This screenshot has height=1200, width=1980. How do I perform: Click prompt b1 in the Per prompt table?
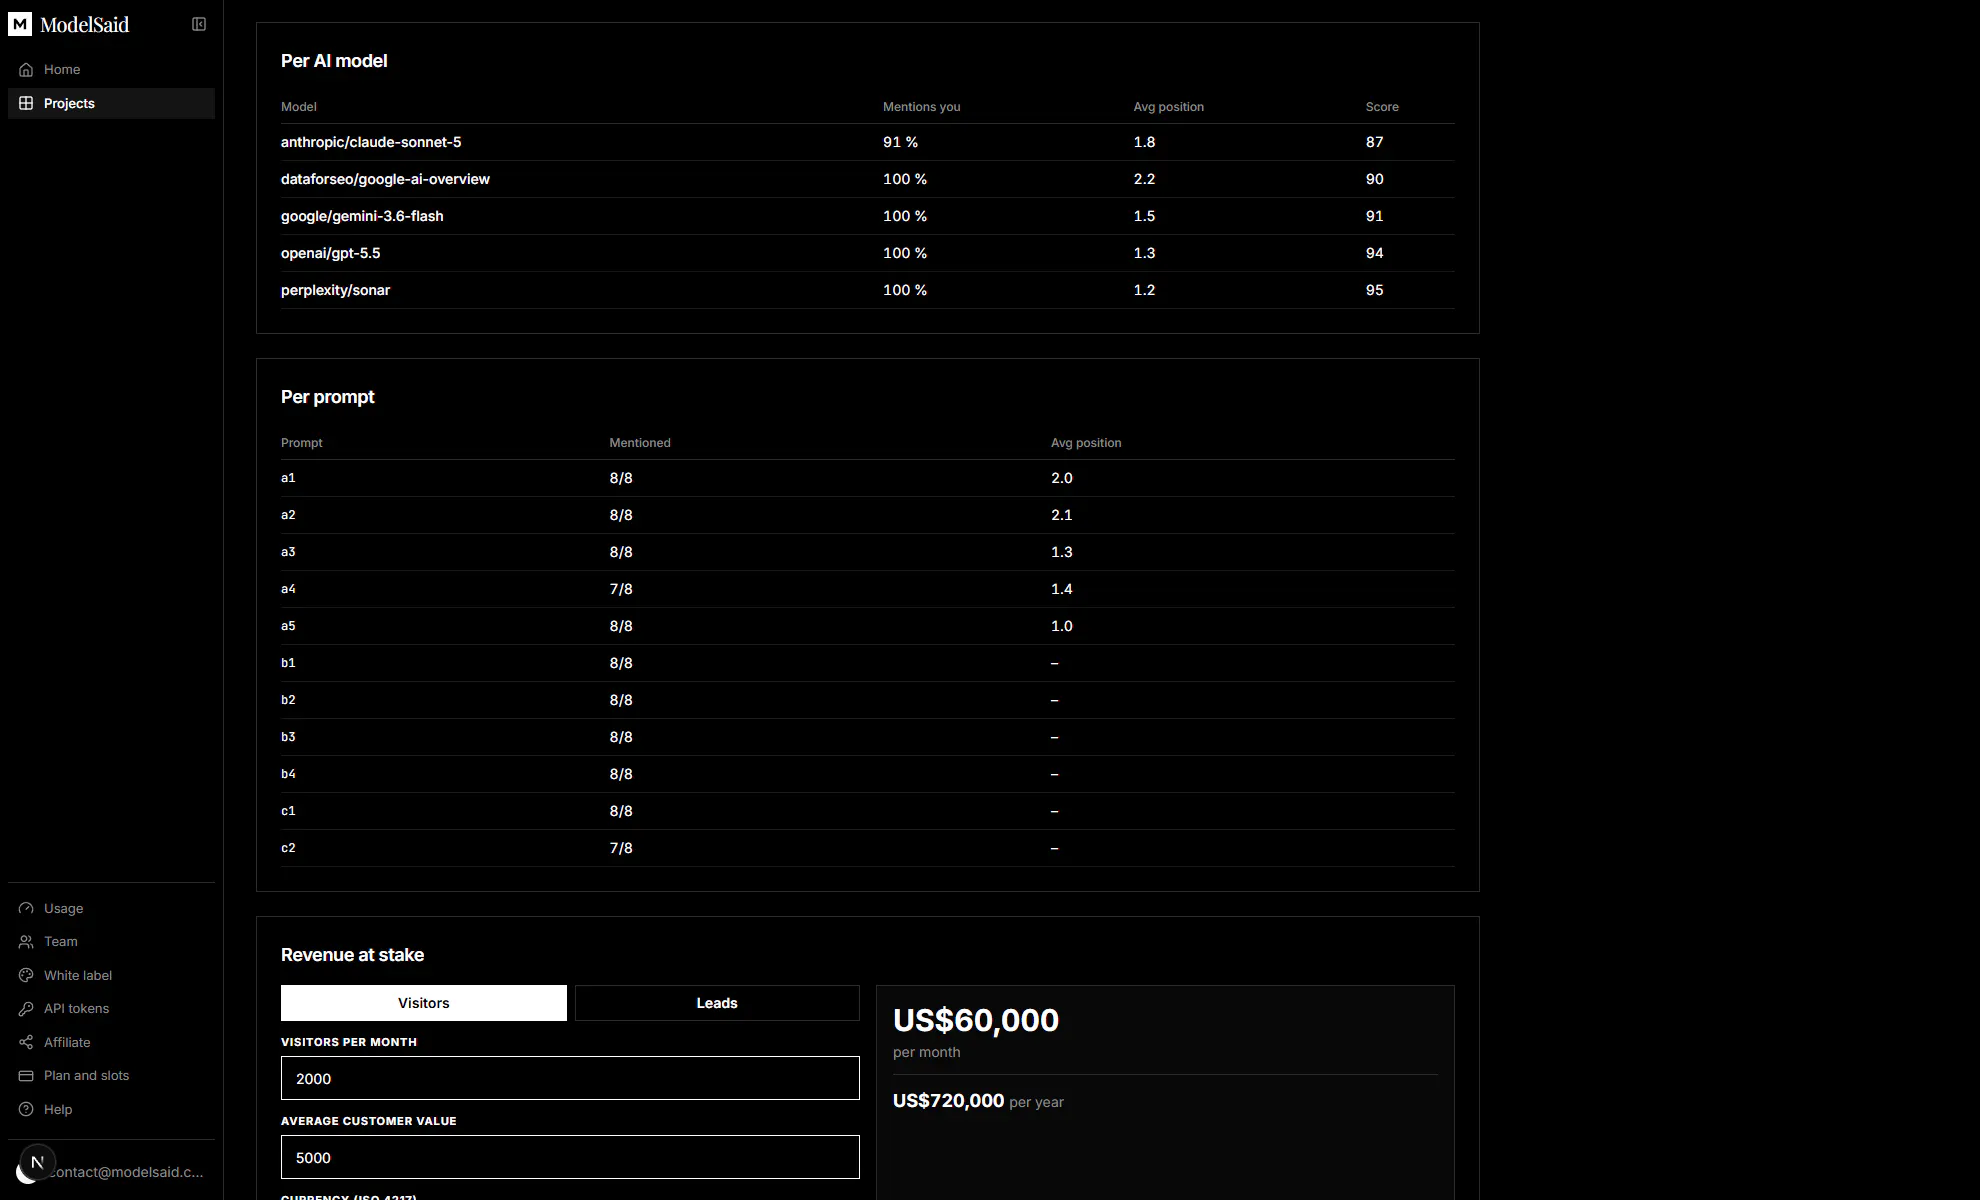(x=288, y=663)
